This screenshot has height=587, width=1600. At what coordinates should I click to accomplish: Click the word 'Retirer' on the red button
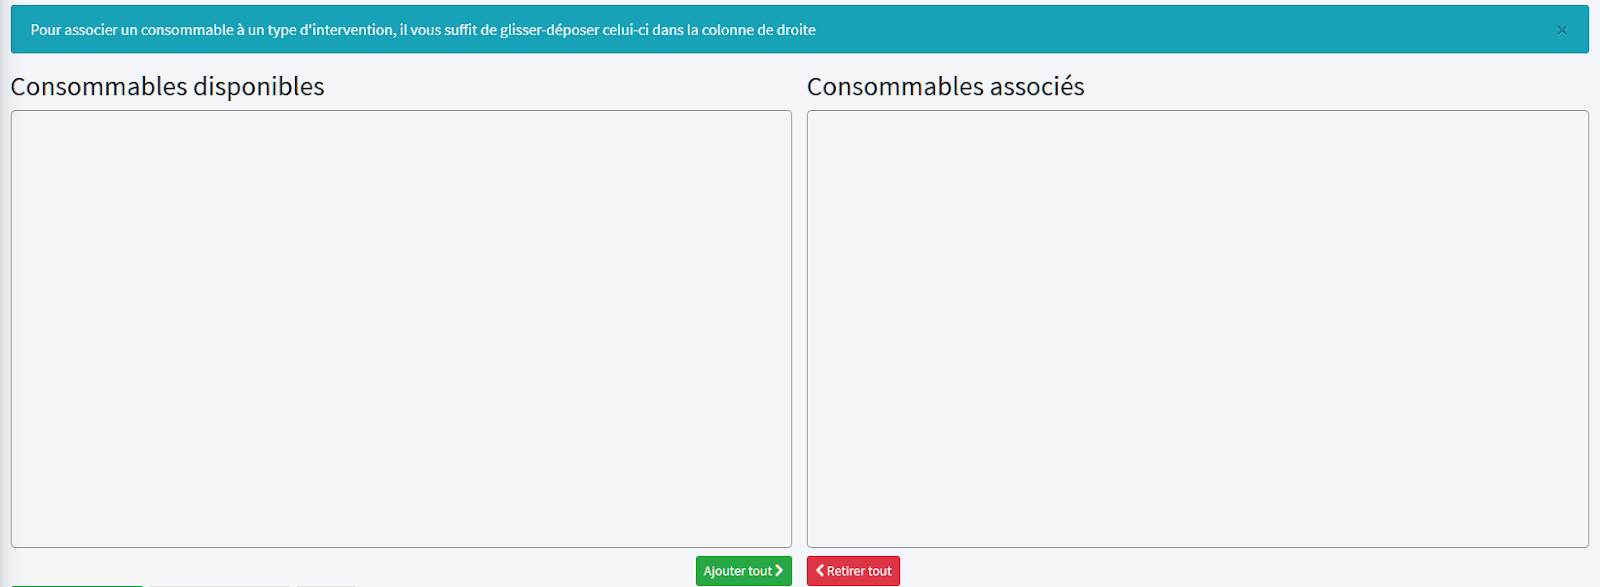[845, 571]
